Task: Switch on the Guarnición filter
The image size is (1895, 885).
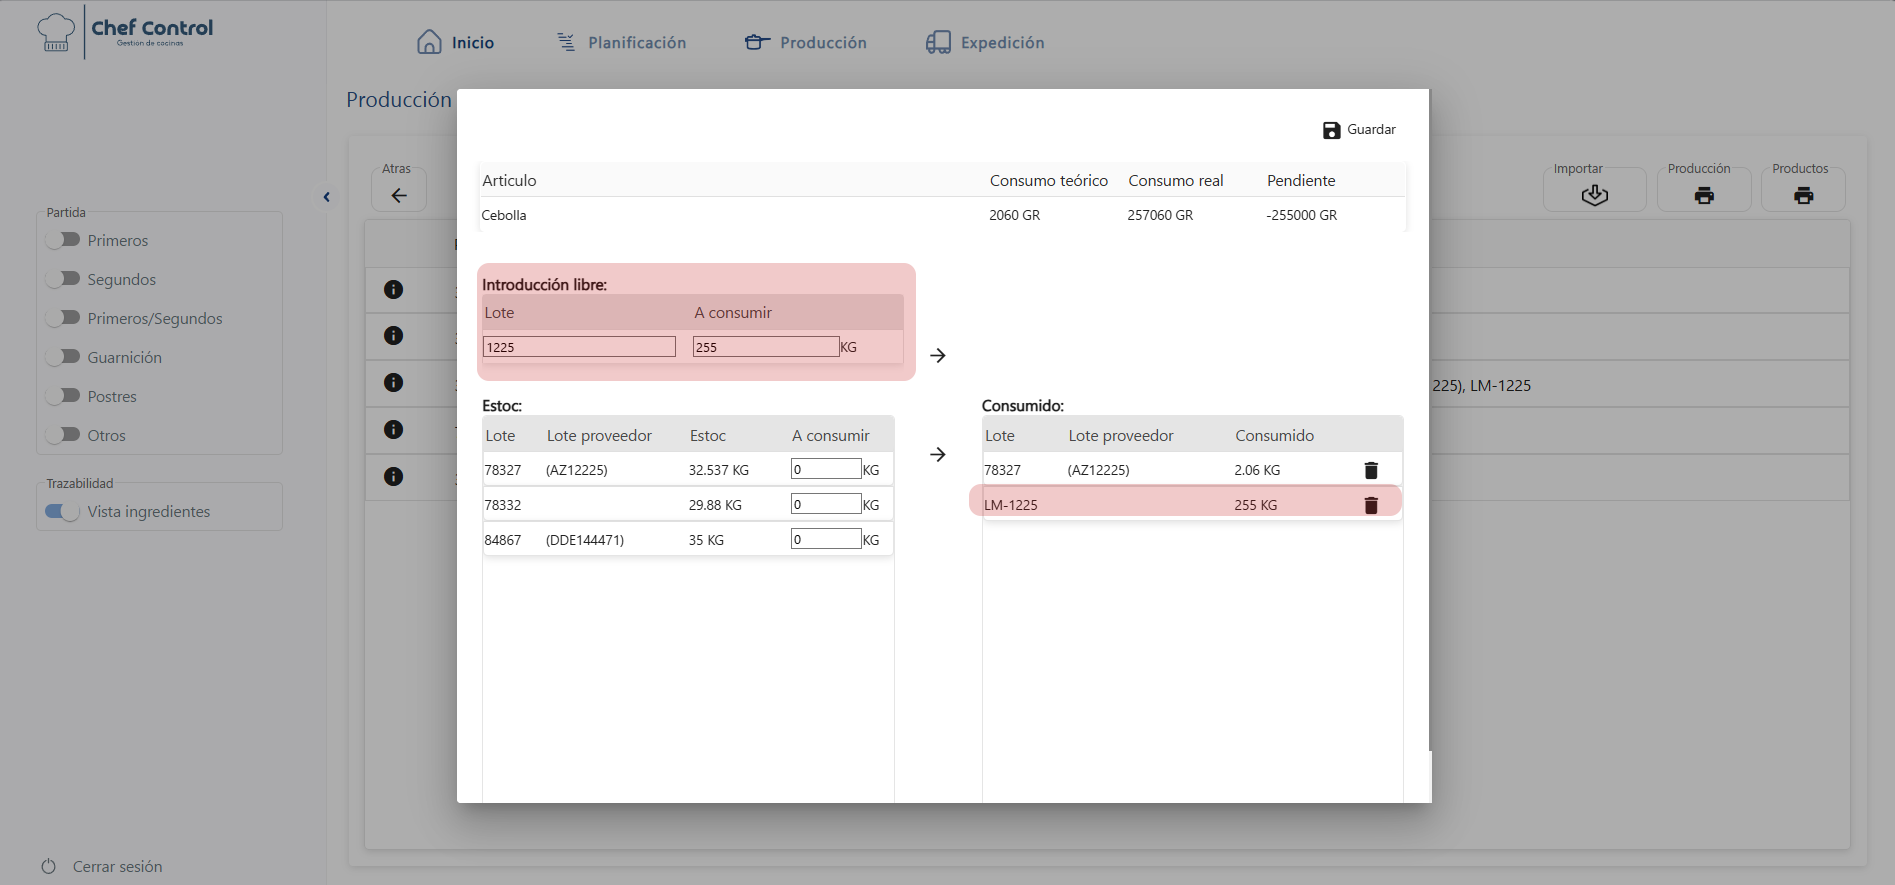Action: [x=63, y=357]
